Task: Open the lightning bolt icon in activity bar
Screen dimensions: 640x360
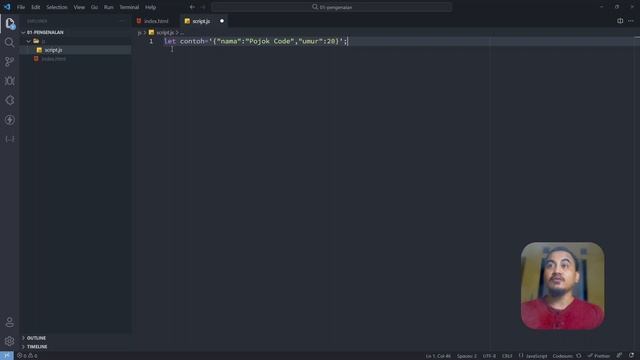Action: pyautogui.click(x=9, y=120)
